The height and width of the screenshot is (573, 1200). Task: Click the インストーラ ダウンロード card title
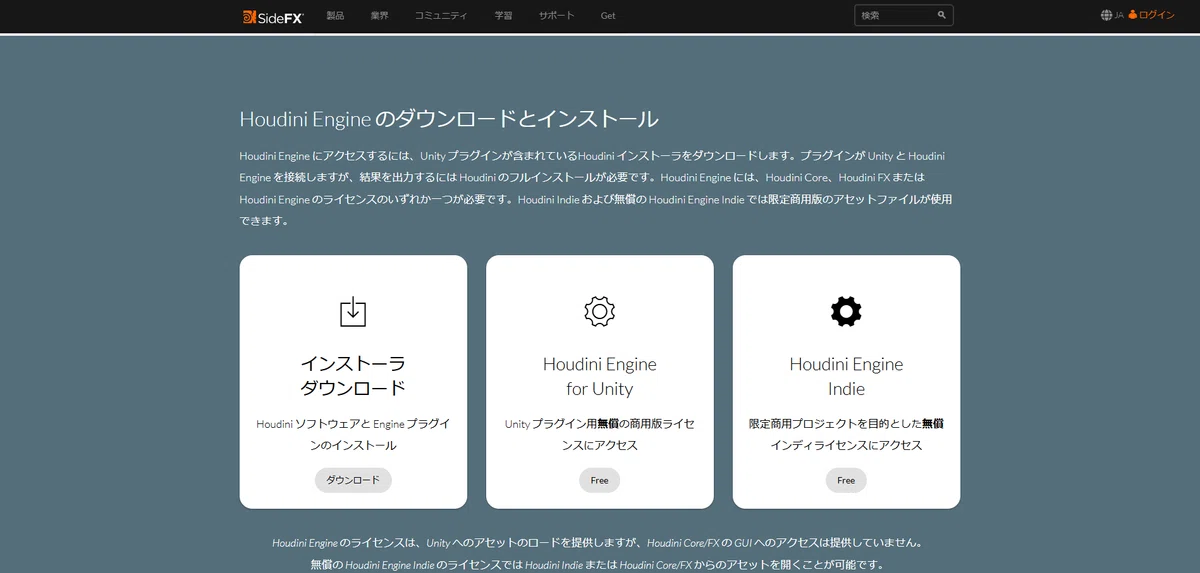pyautogui.click(x=353, y=376)
